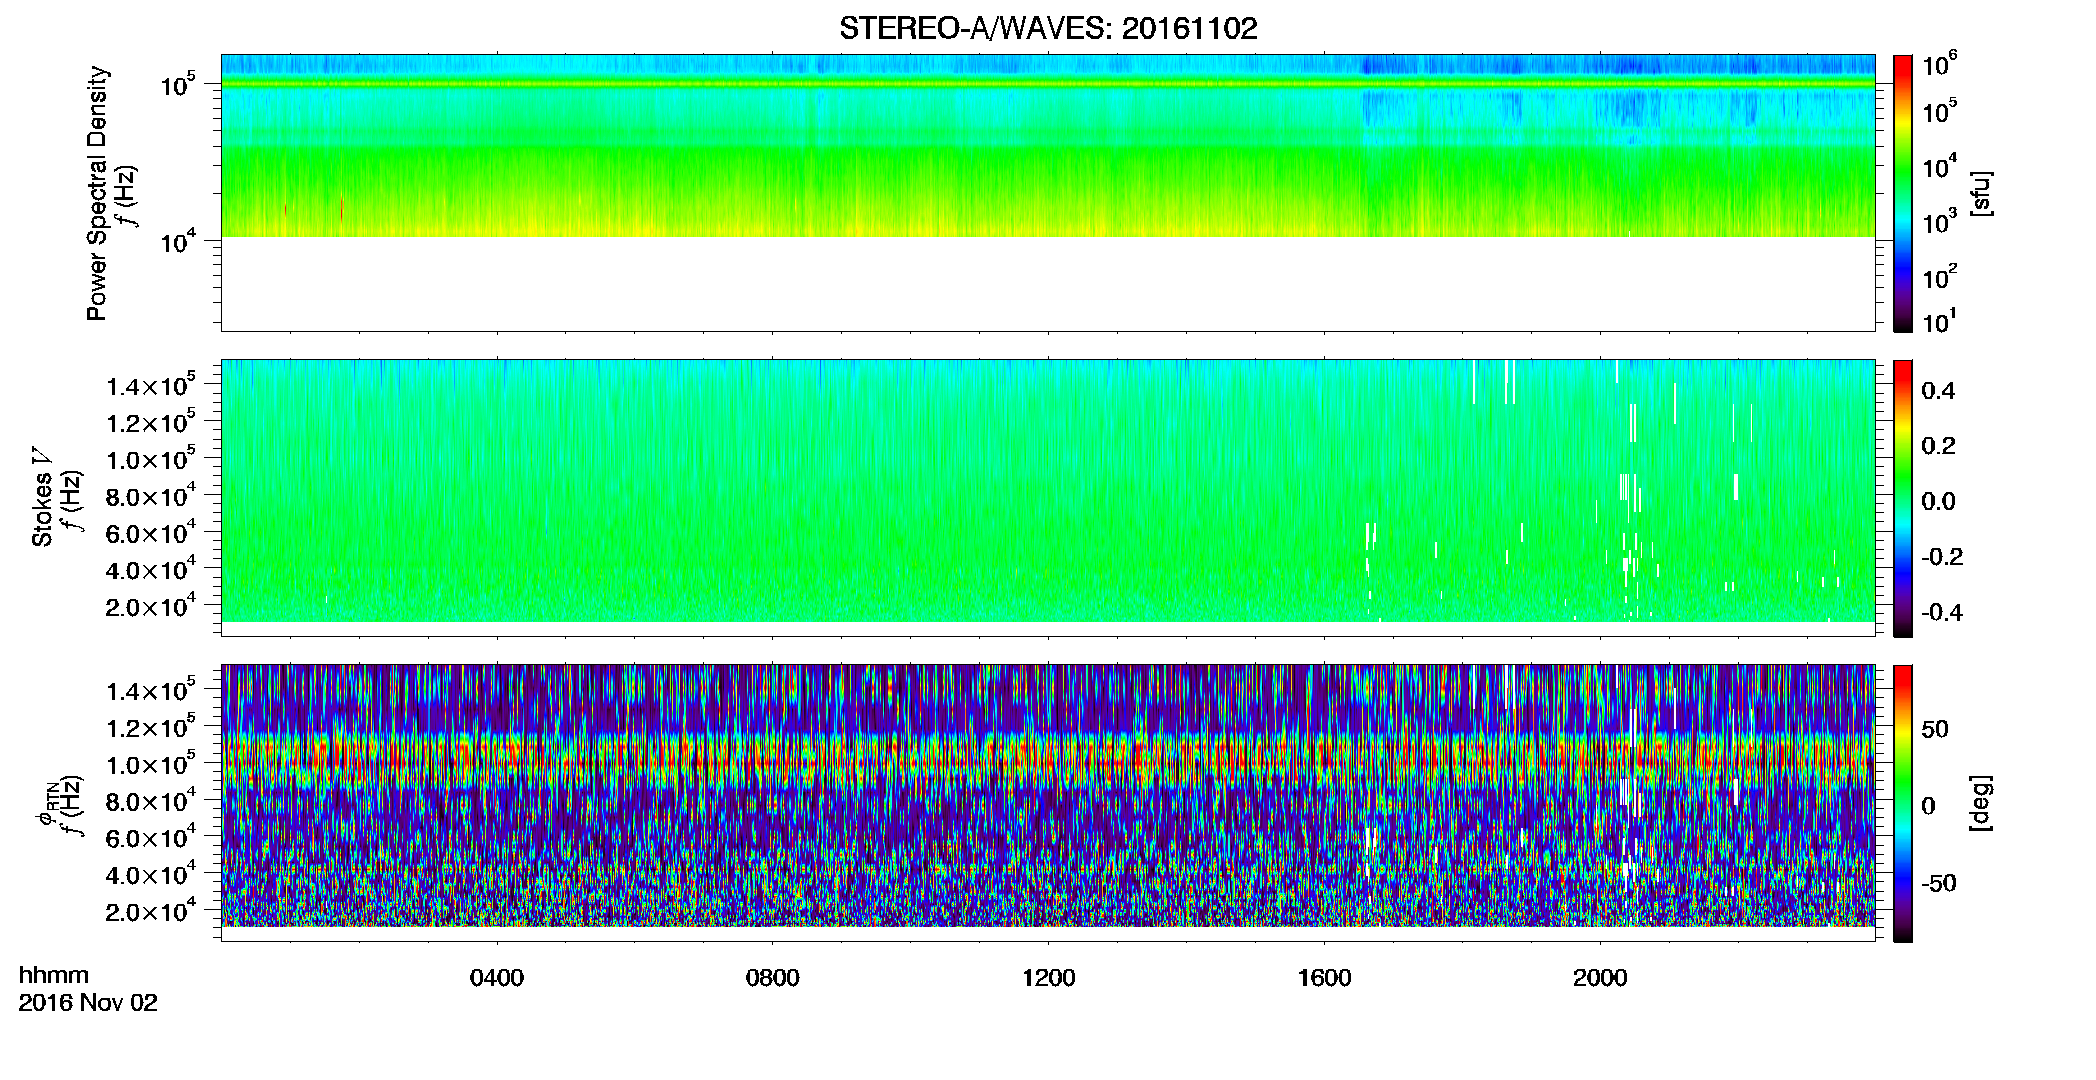The height and width of the screenshot is (1080, 2096).
Task: Click the Power Spectral Density spectrogram panel
Action: 1048,192
